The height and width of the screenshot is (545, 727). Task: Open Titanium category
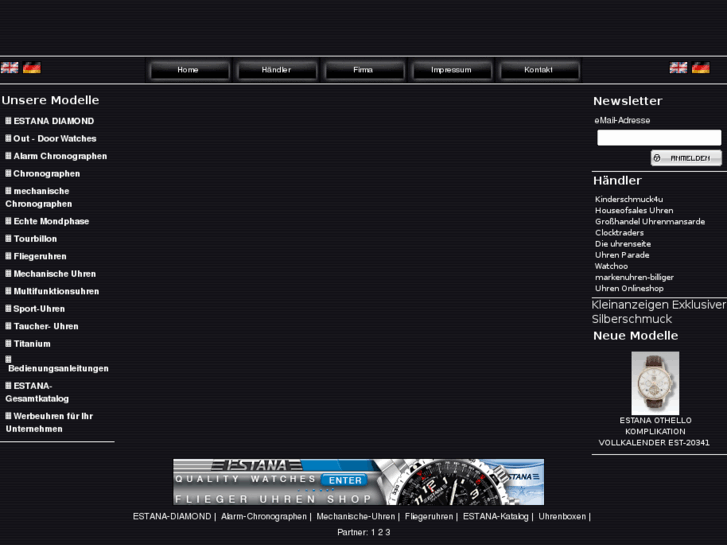coord(32,344)
